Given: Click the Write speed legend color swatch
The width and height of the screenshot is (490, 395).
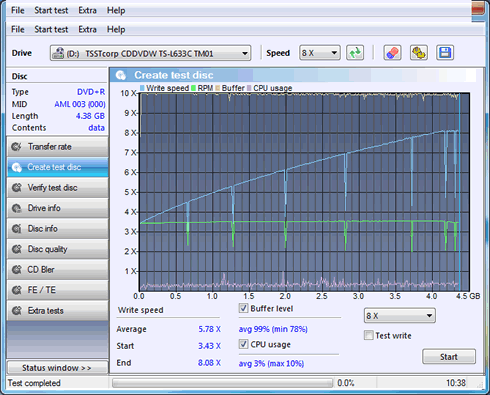Looking at the screenshot, I should (142, 88).
